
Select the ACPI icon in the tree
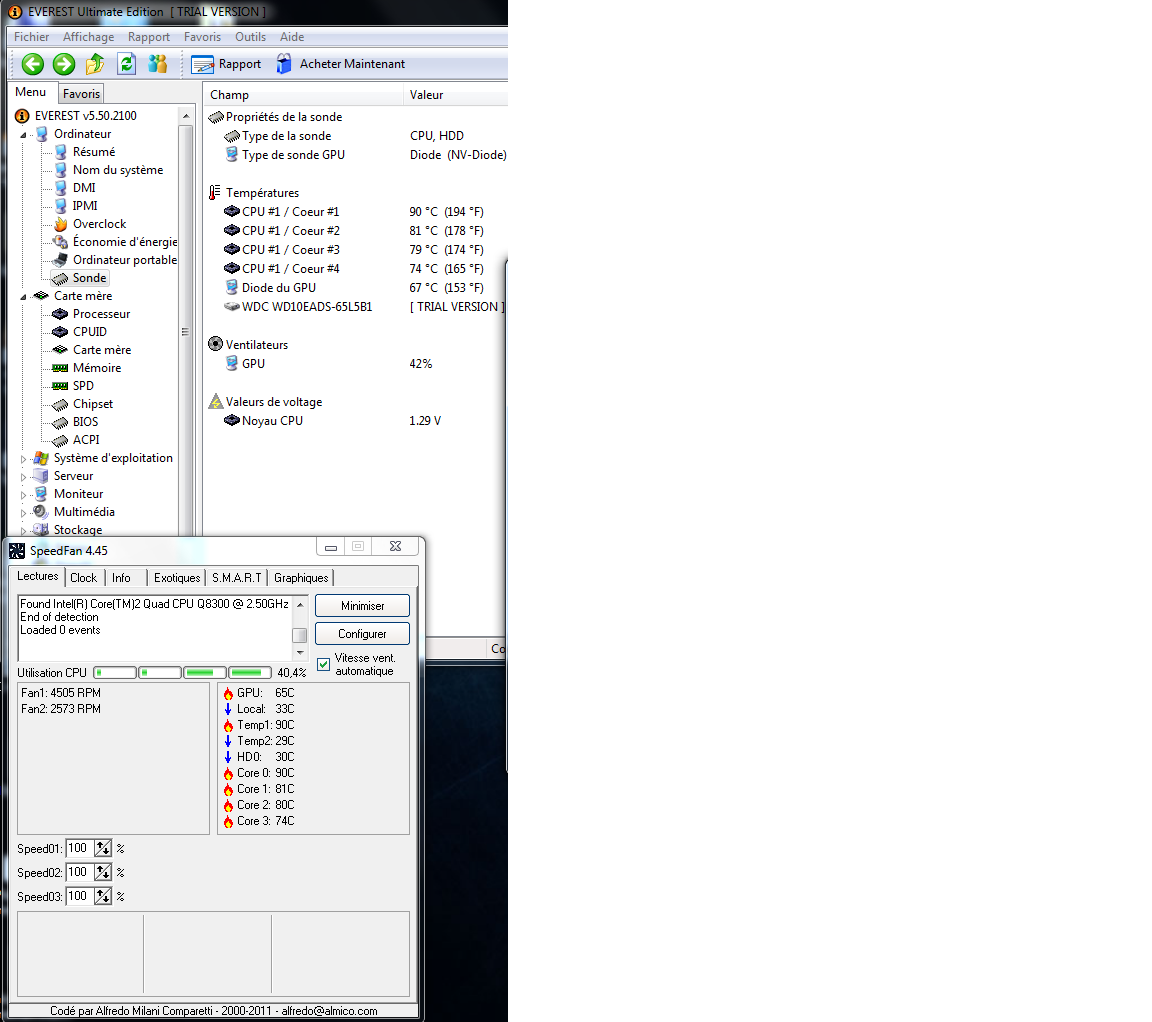(x=60, y=440)
